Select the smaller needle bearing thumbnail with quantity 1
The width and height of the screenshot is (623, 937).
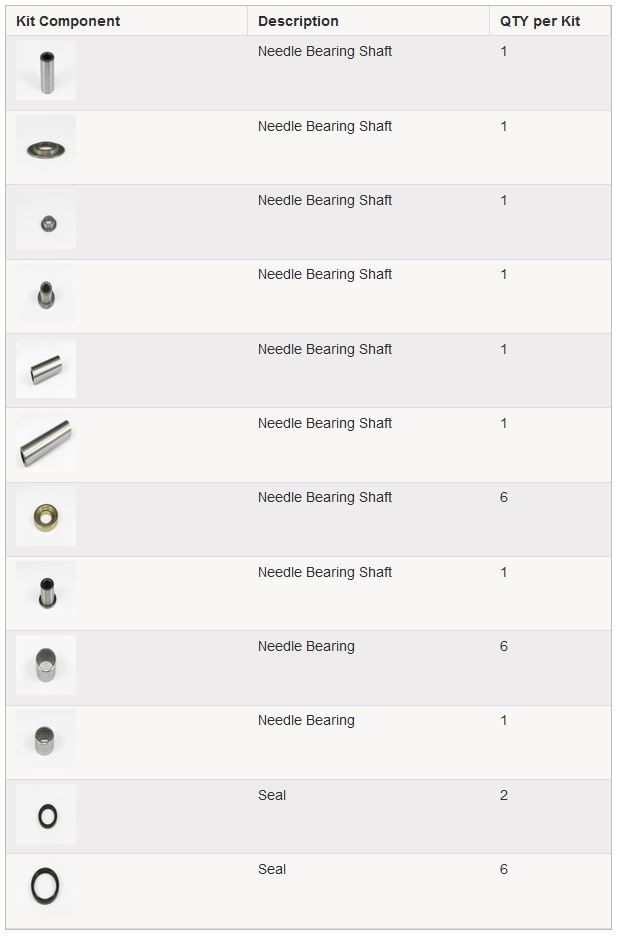(46, 739)
